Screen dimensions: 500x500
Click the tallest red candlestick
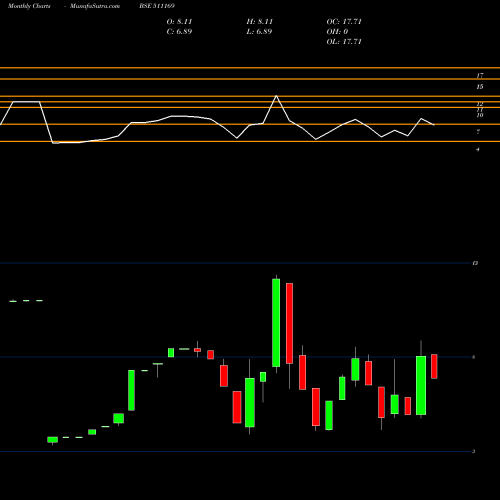click(289, 323)
